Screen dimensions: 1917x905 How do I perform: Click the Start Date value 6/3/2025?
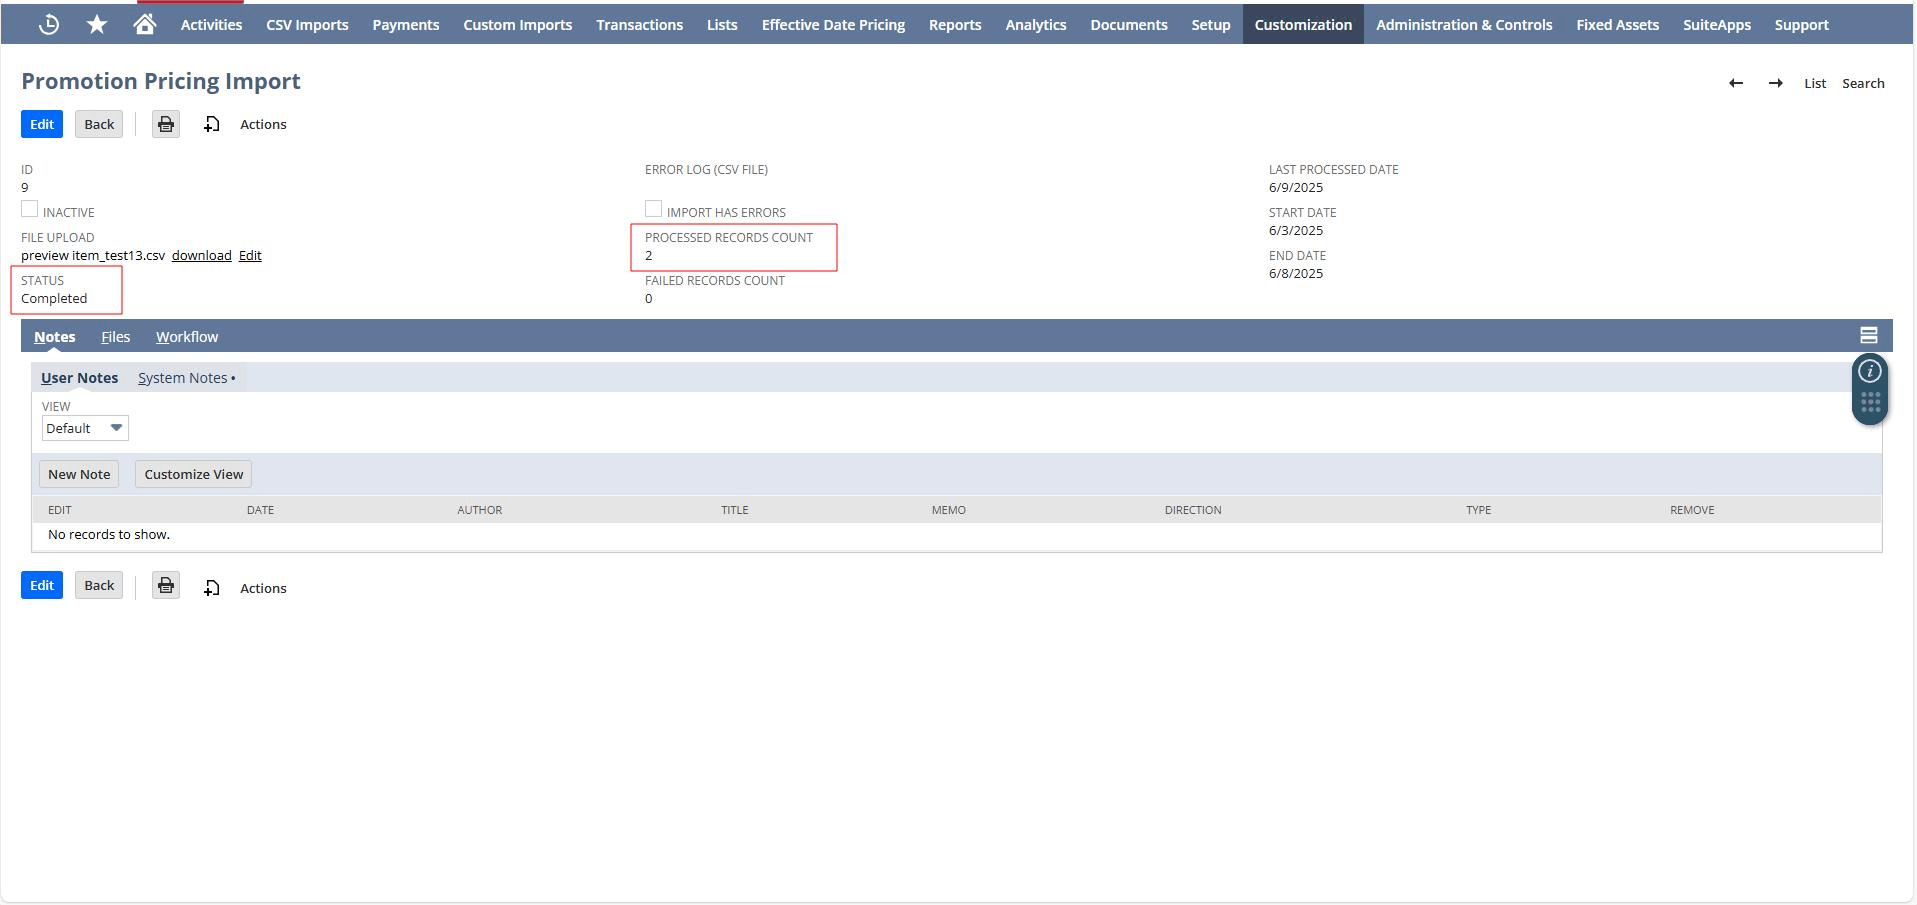point(1296,230)
